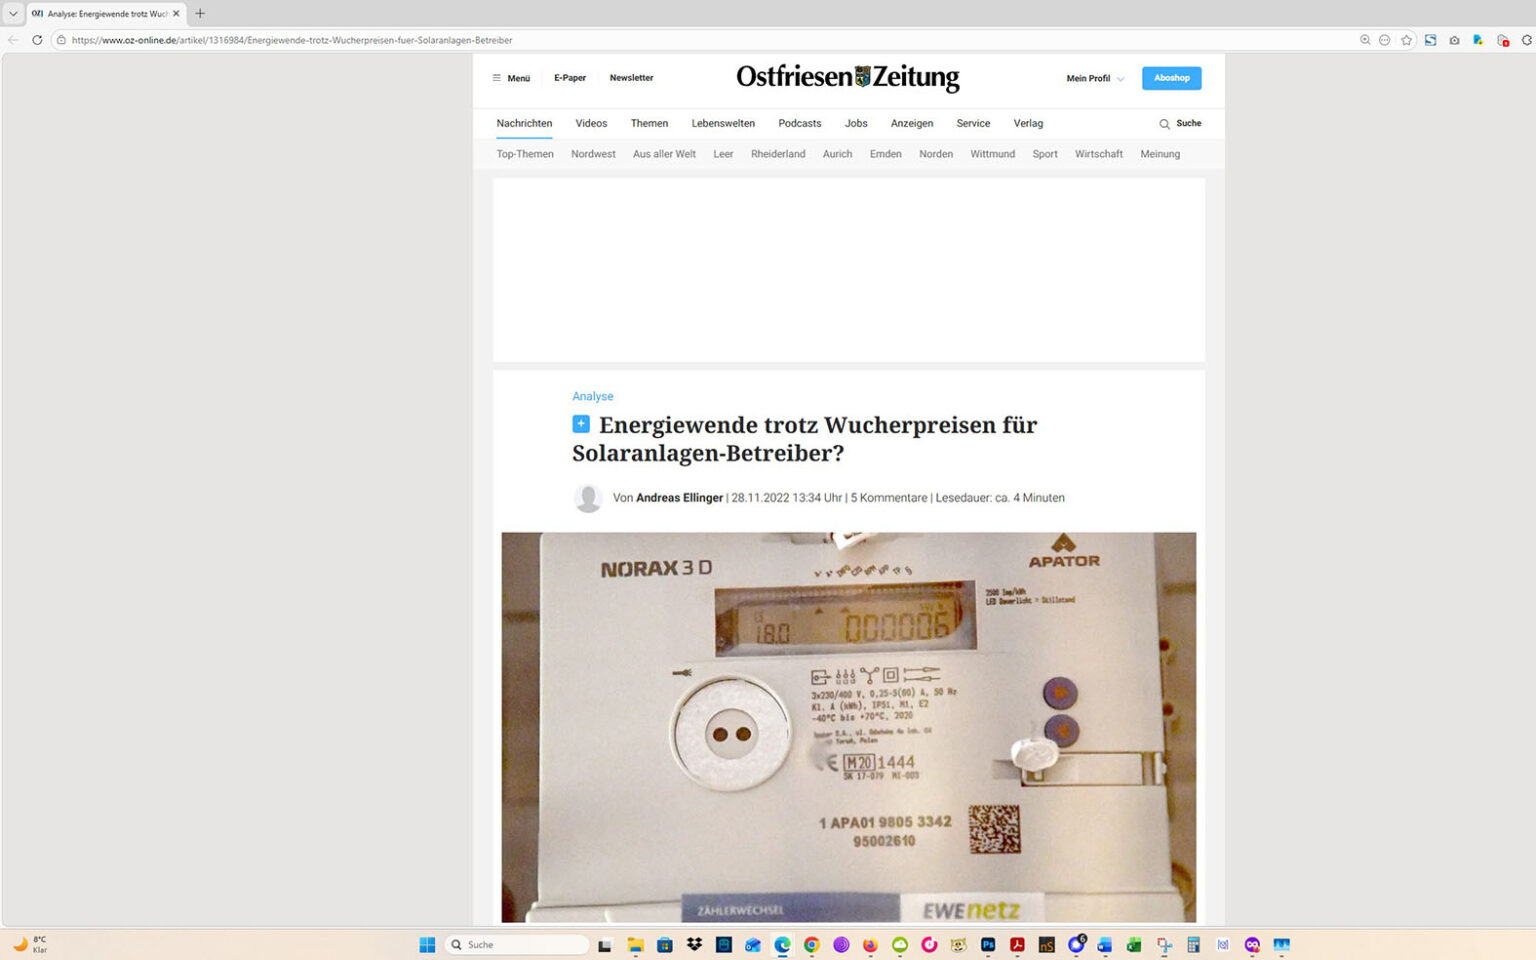The height and width of the screenshot is (960, 1536).
Task: Open the zoom magnifier in the address bar
Action: (1363, 40)
